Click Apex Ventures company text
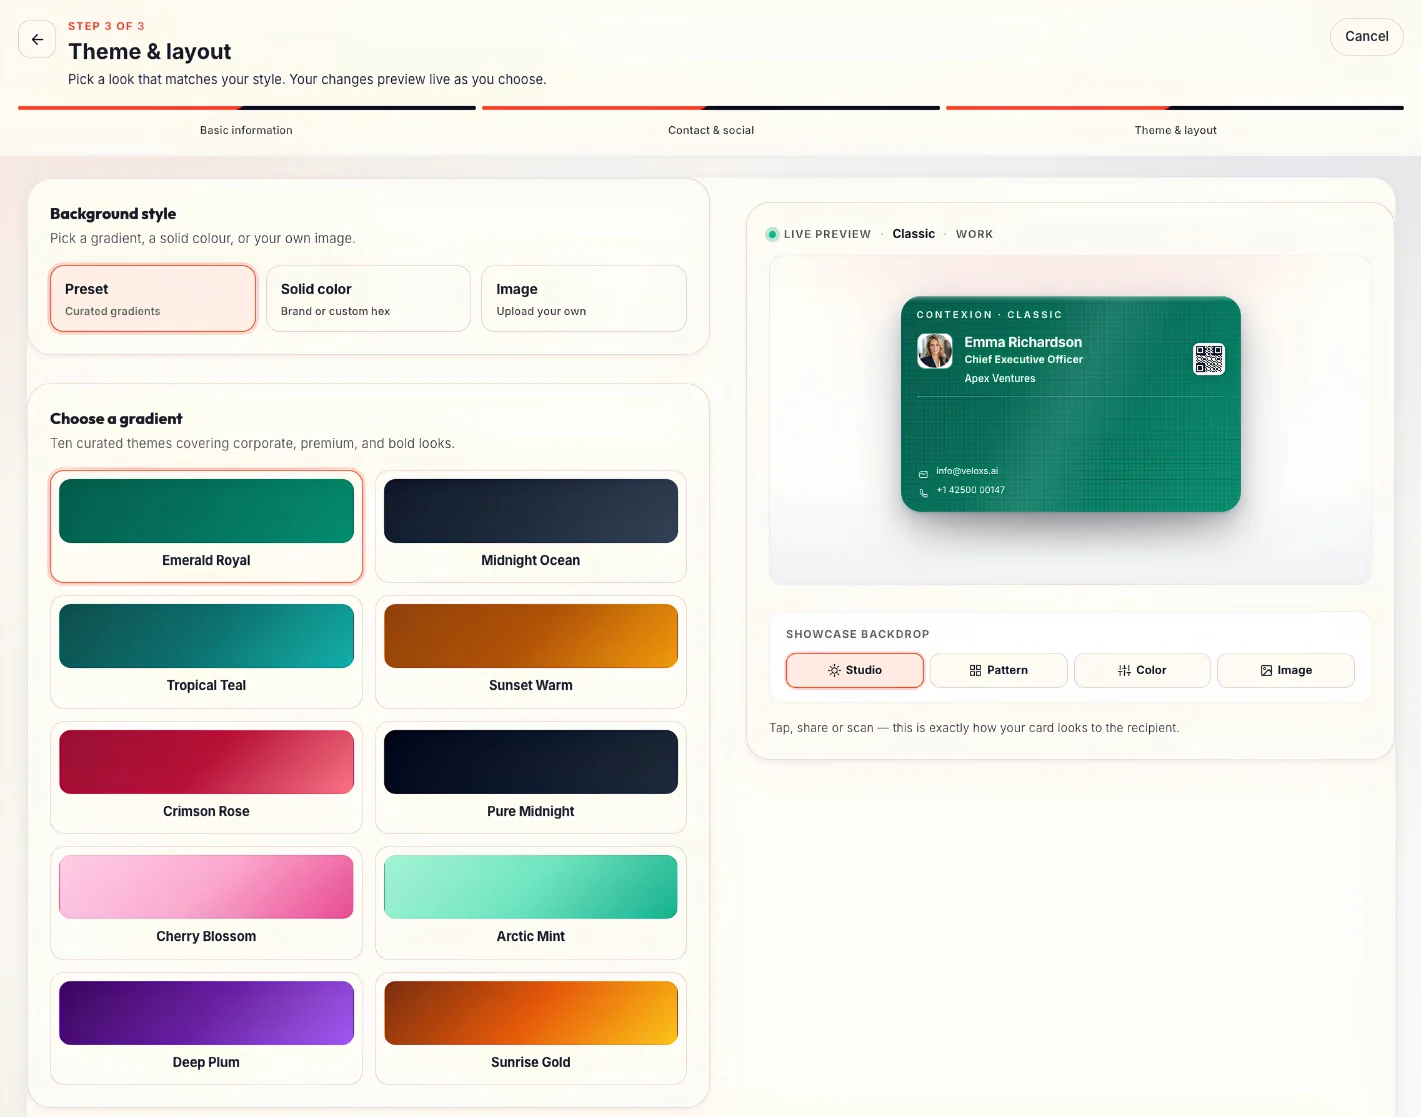Viewport: 1421px width, 1117px height. coord(1000,379)
